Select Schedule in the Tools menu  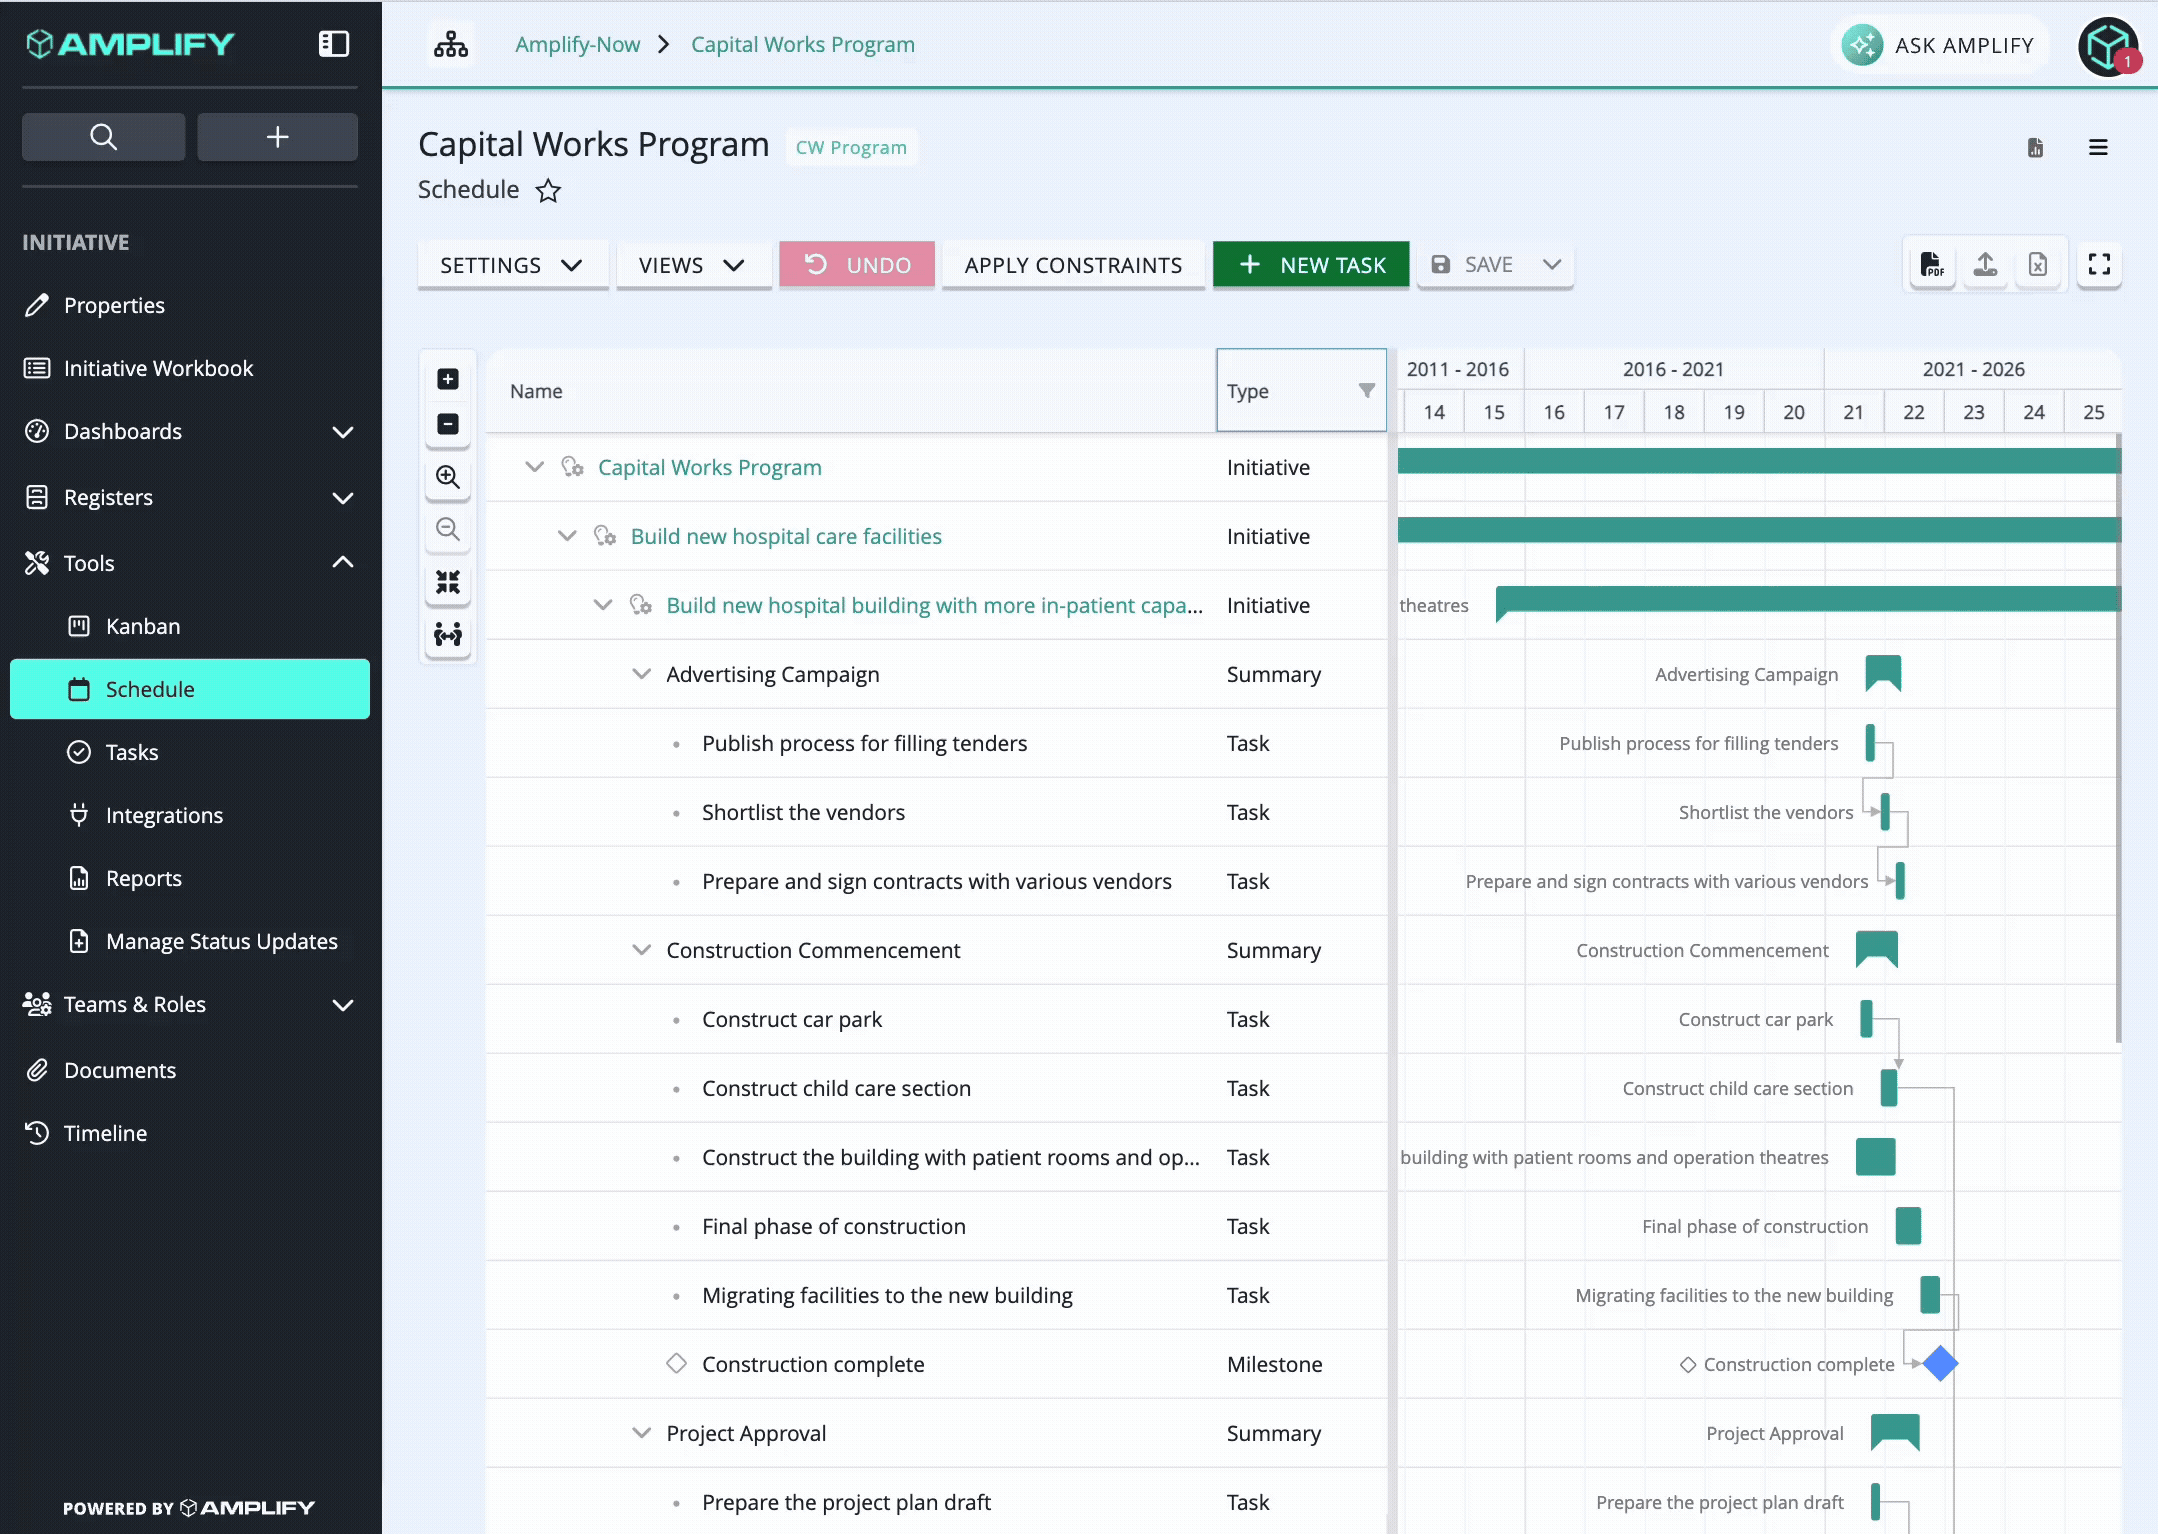point(190,689)
